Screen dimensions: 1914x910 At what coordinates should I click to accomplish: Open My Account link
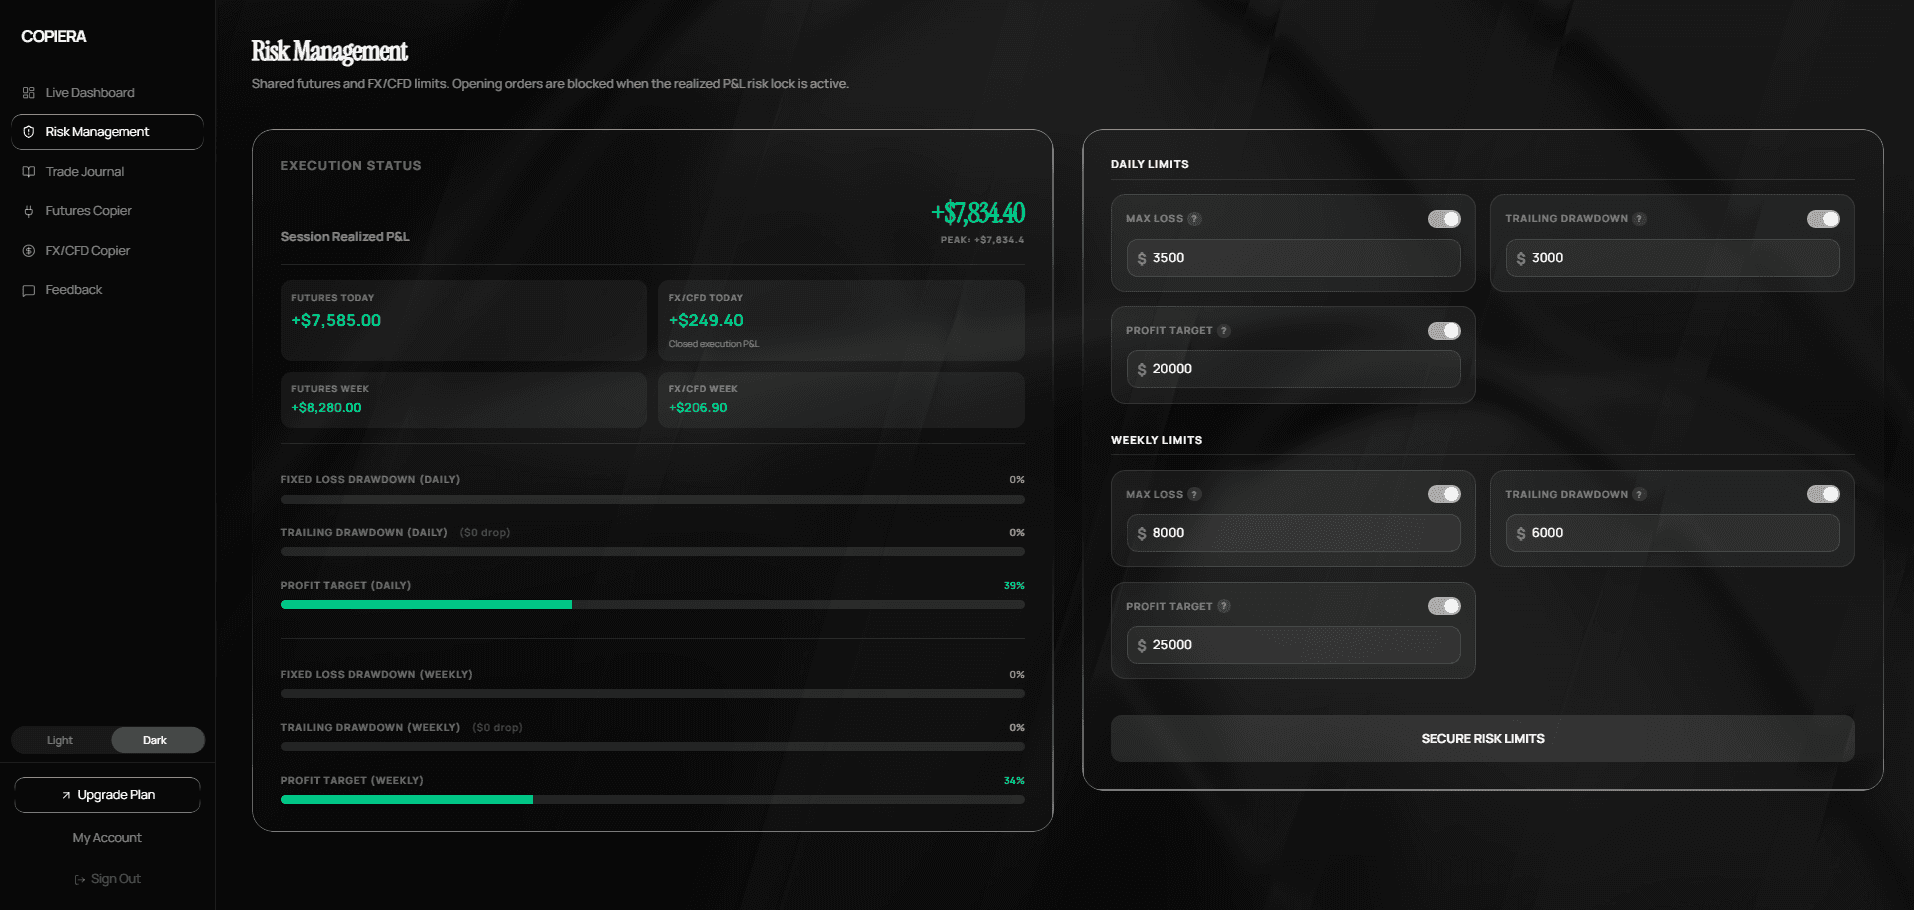click(x=107, y=838)
